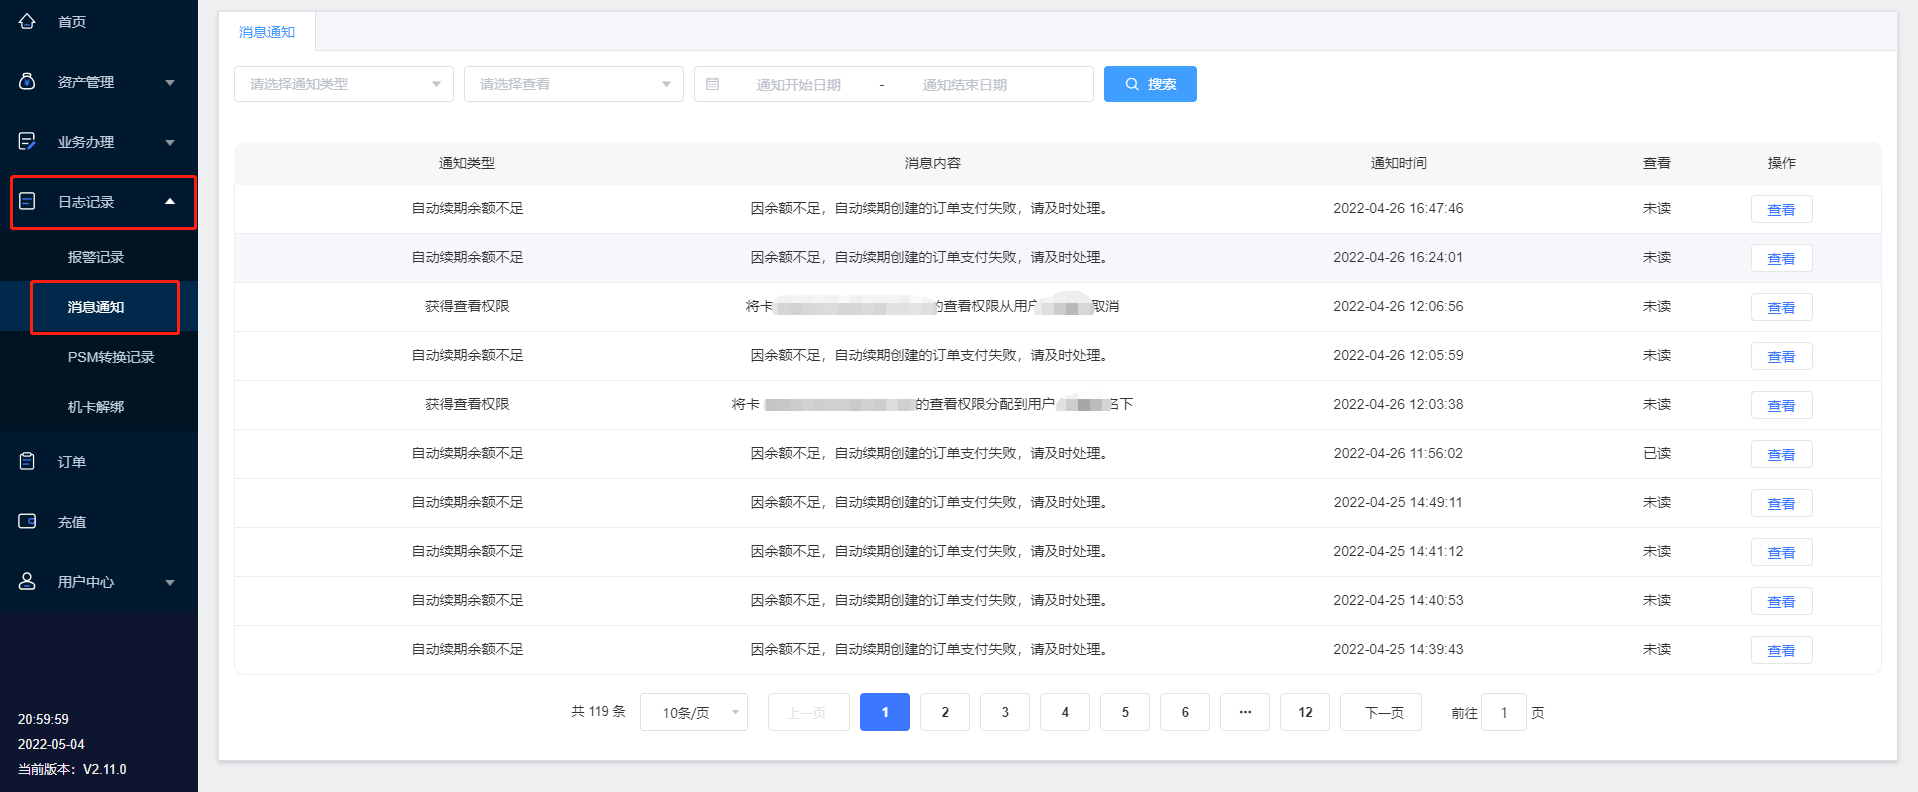This screenshot has height=792, width=1918.
Task: Click 查看 for 11:56:02 read notification
Action: pos(1781,454)
